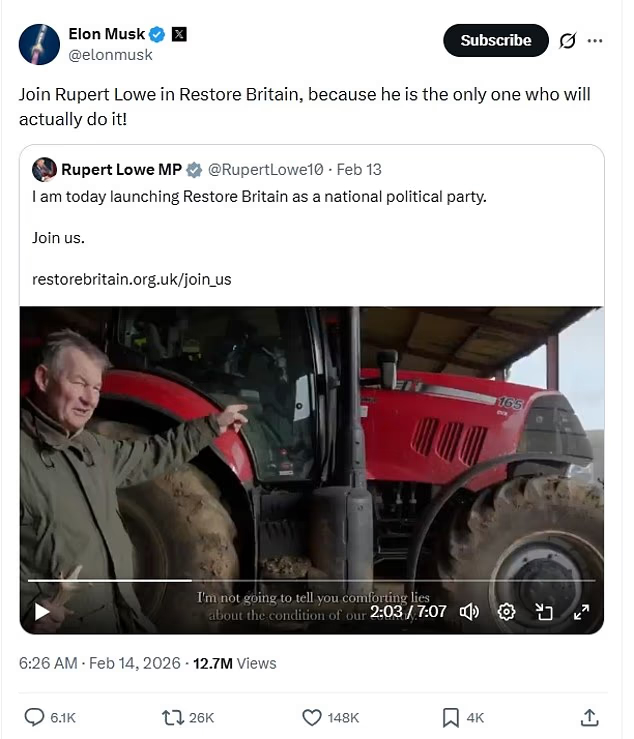634x739 pixels.
Task: Mute the video volume
Action: [468, 611]
